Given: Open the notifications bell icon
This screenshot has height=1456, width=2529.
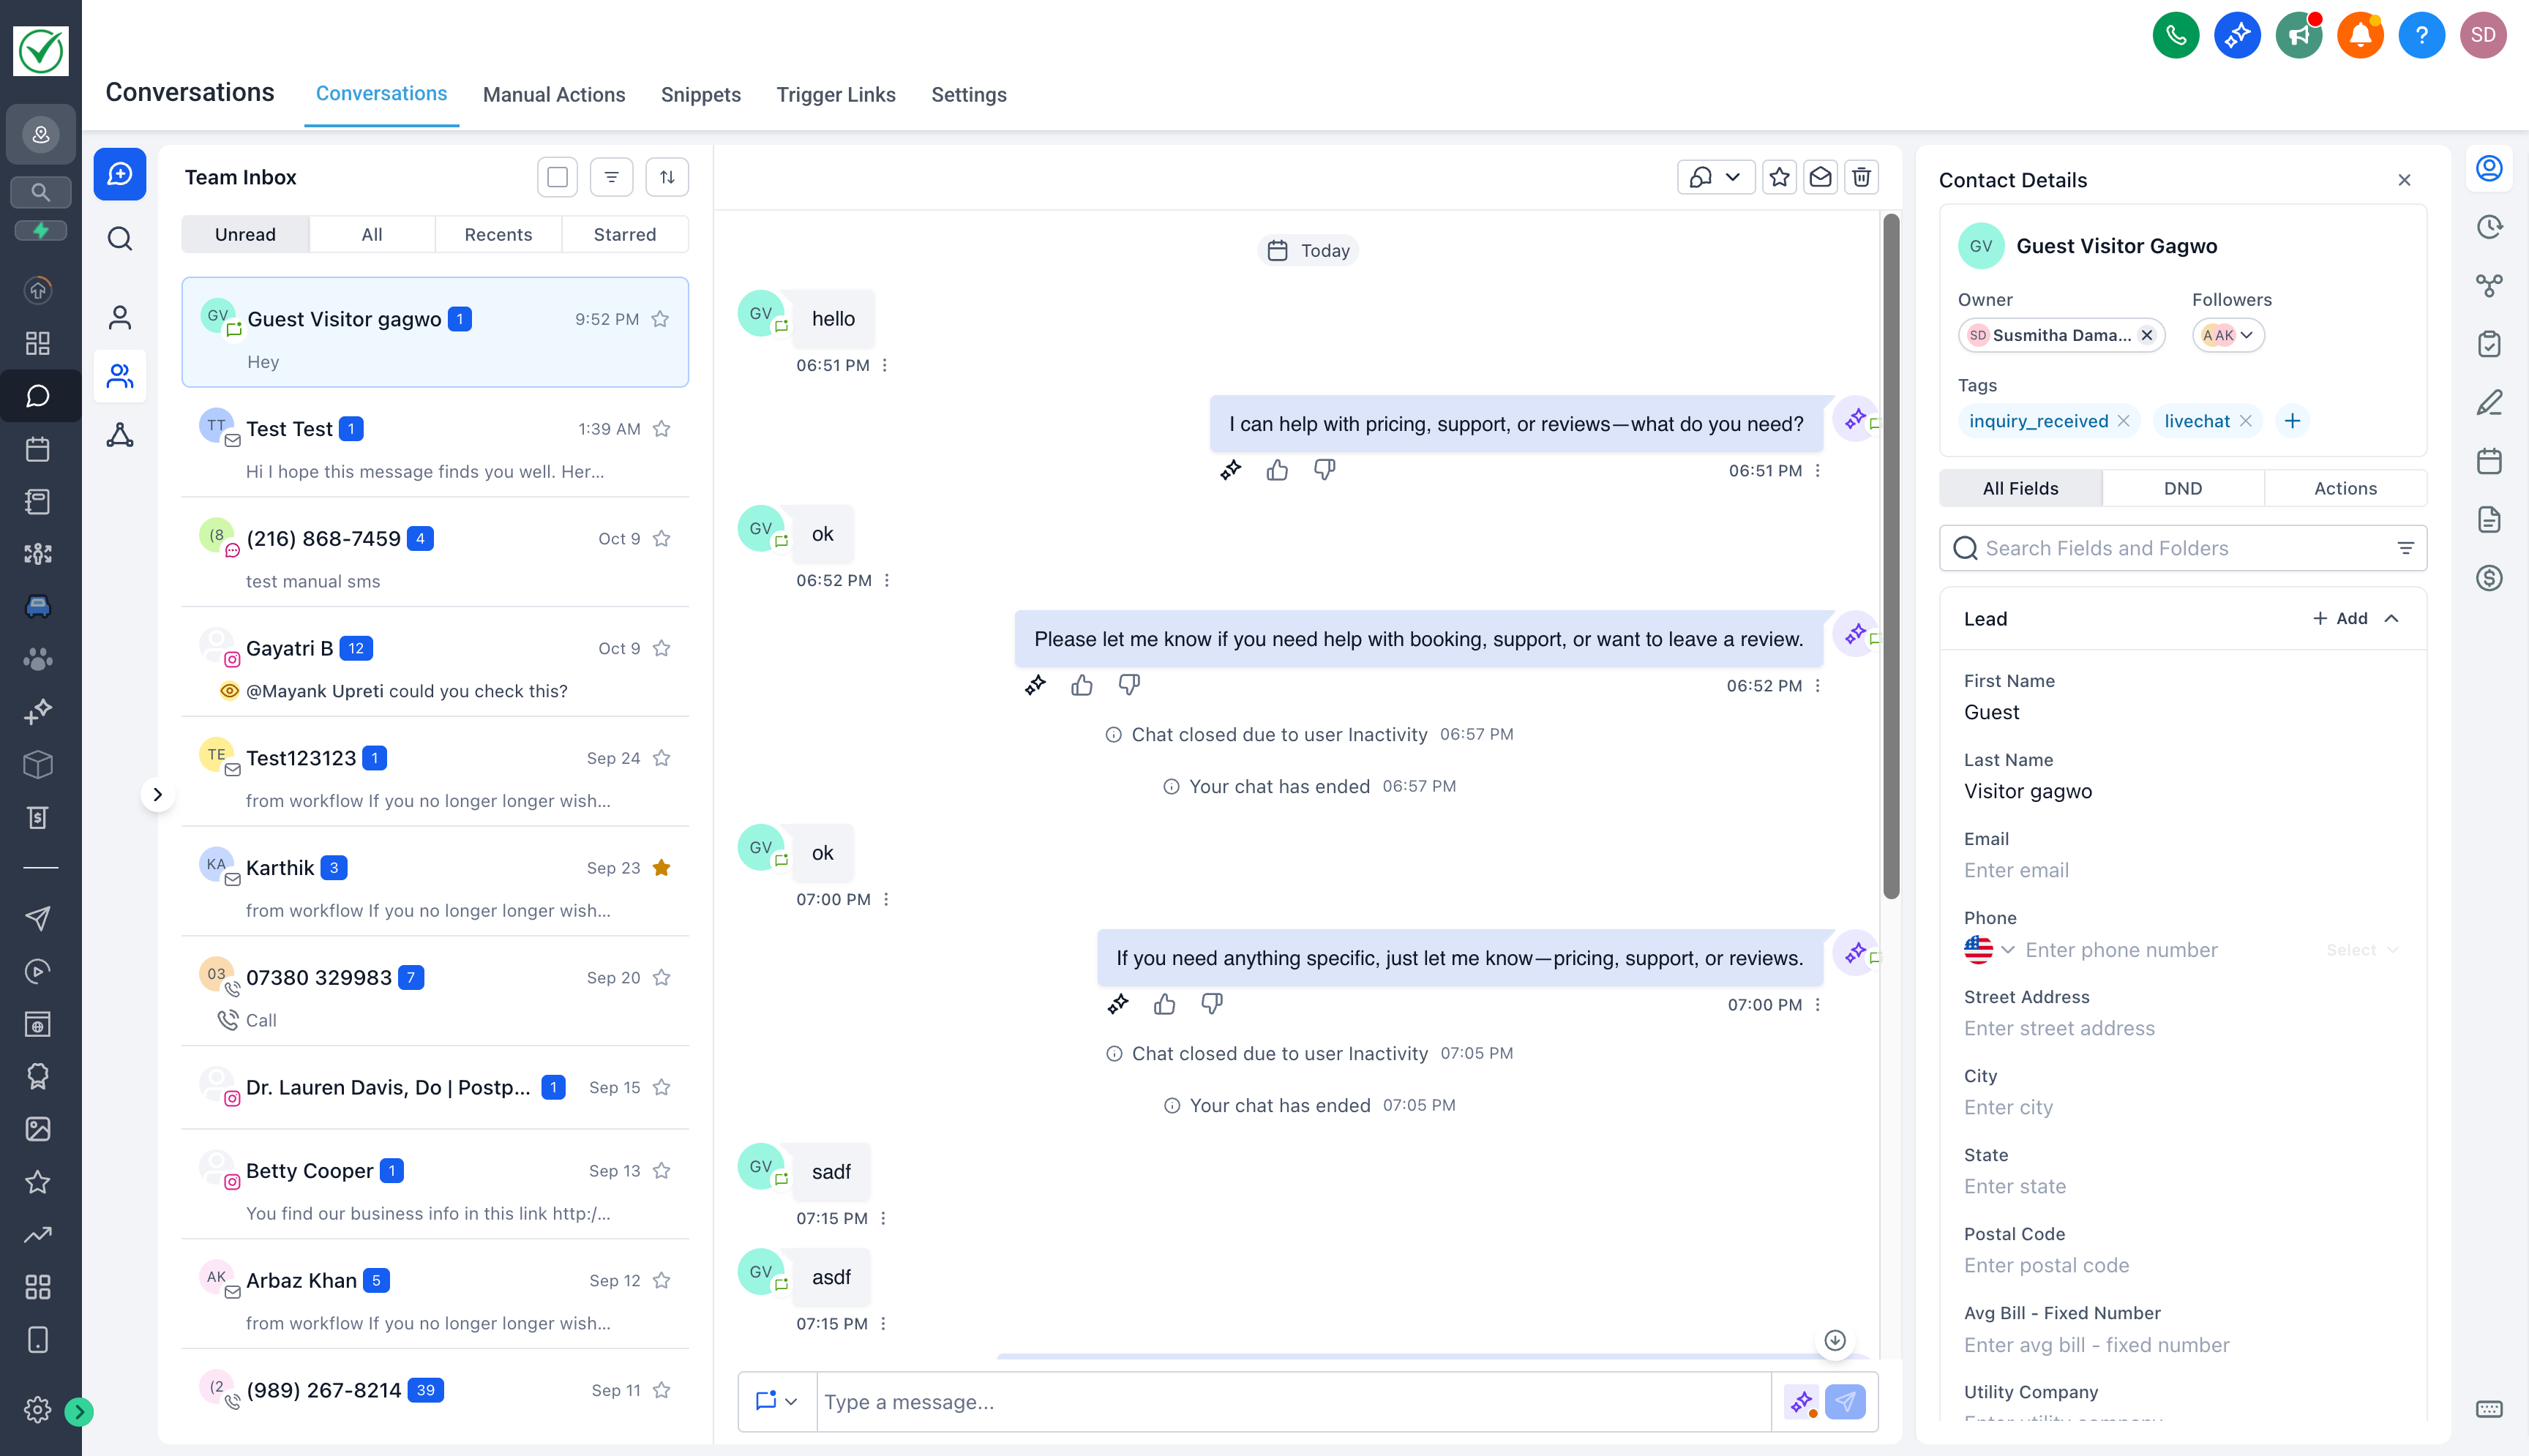Looking at the screenshot, I should [x=2360, y=36].
